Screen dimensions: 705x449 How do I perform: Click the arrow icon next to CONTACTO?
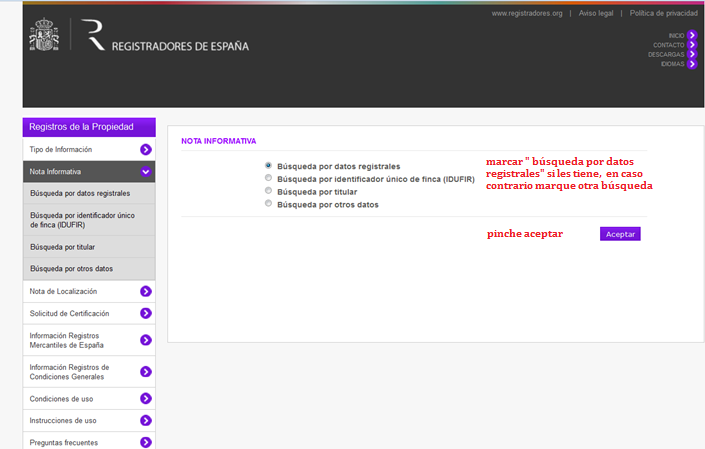click(692, 45)
